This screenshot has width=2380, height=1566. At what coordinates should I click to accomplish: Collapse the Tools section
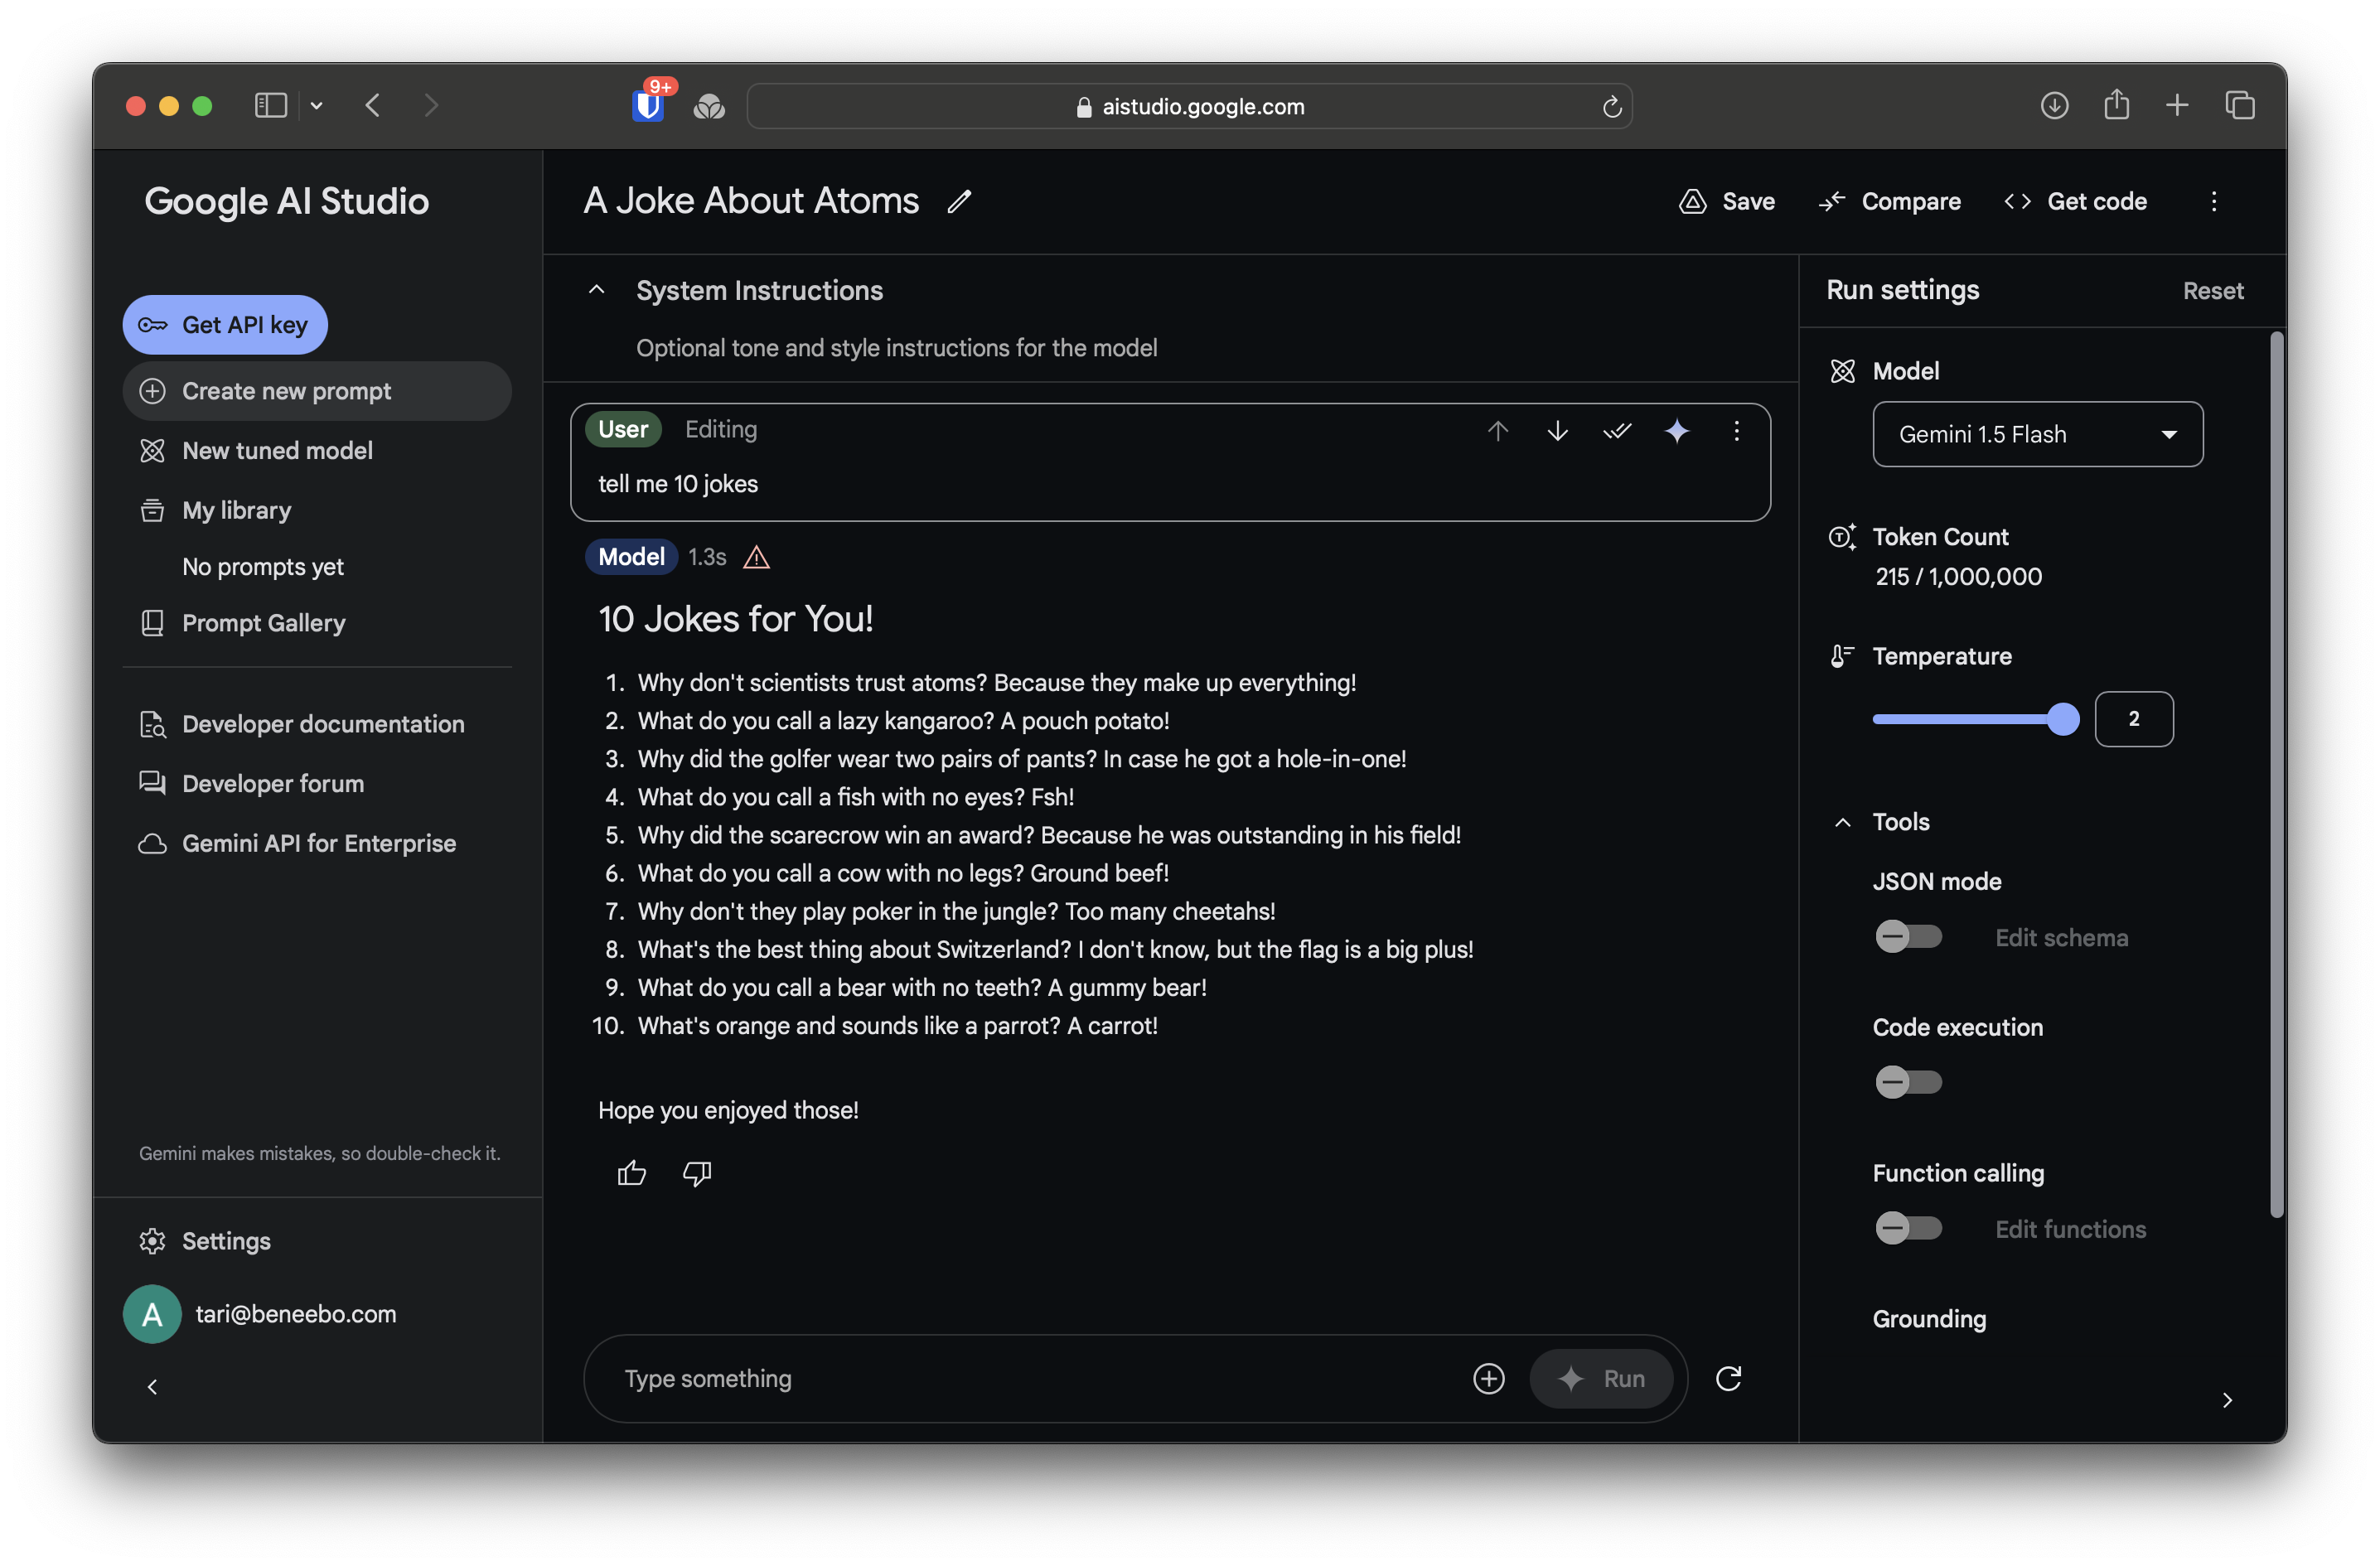[1842, 822]
